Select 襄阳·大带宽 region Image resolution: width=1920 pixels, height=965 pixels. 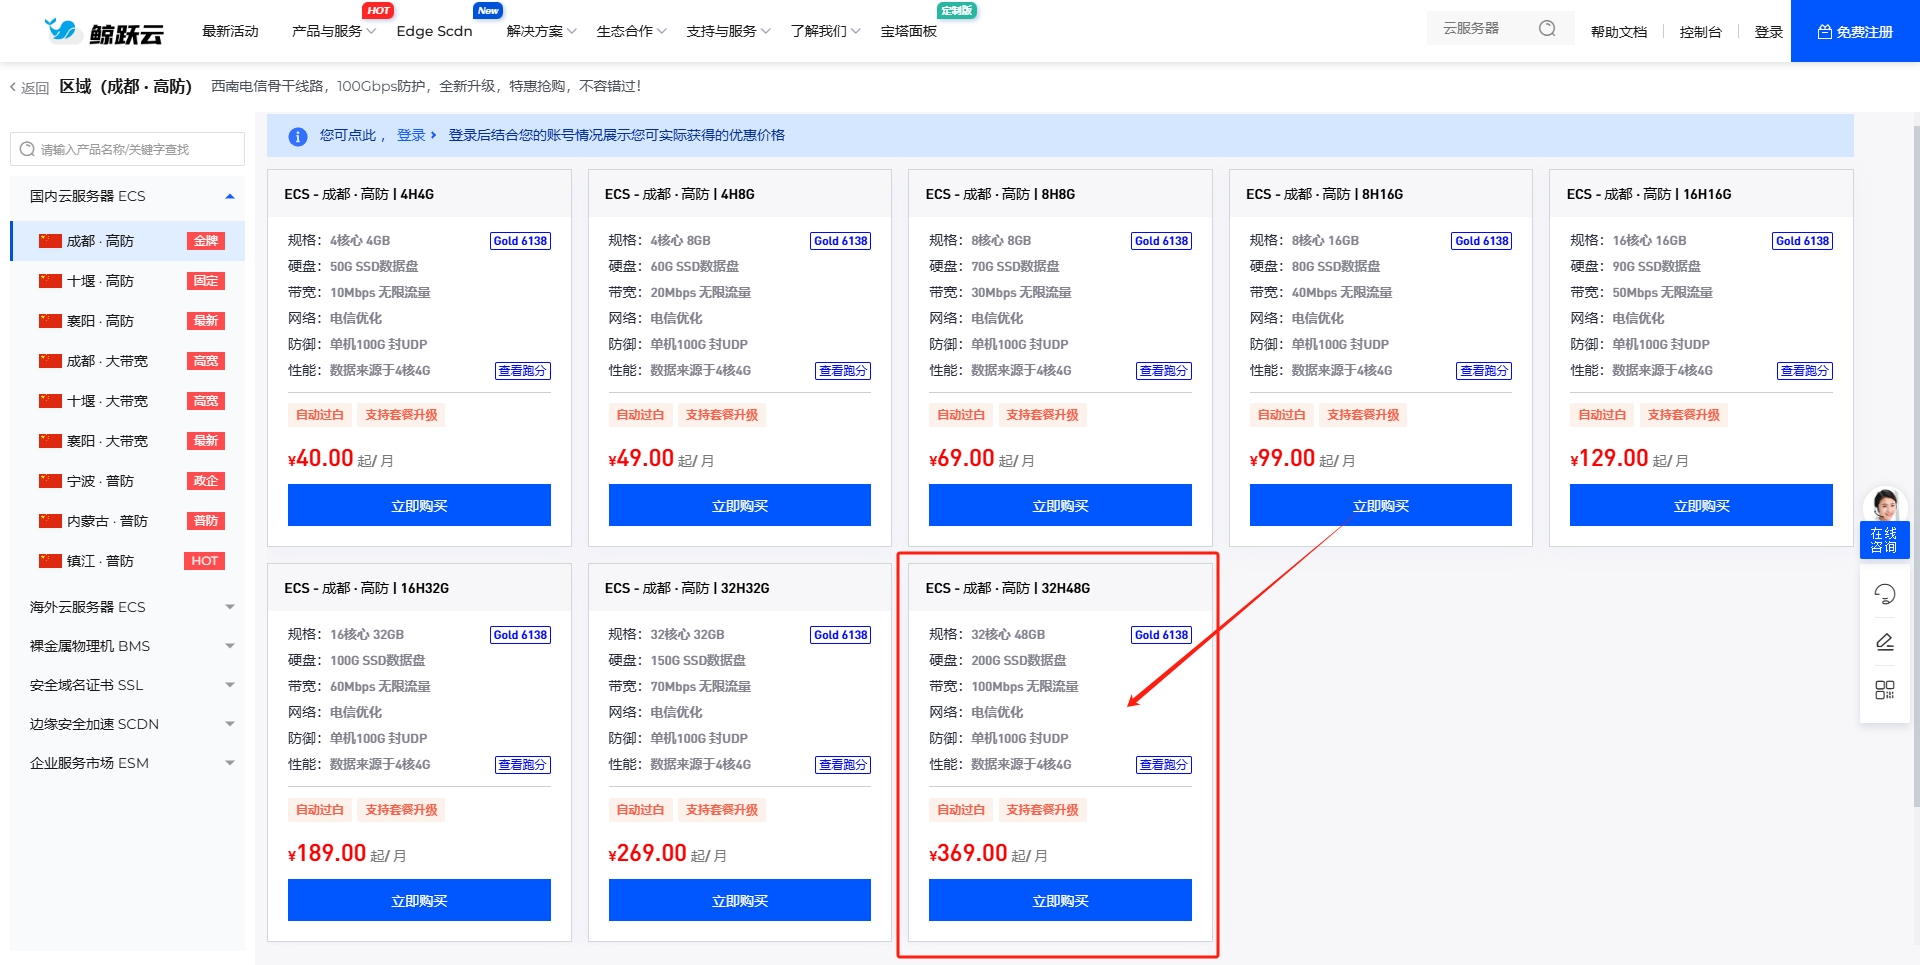(x=127, y=441)
